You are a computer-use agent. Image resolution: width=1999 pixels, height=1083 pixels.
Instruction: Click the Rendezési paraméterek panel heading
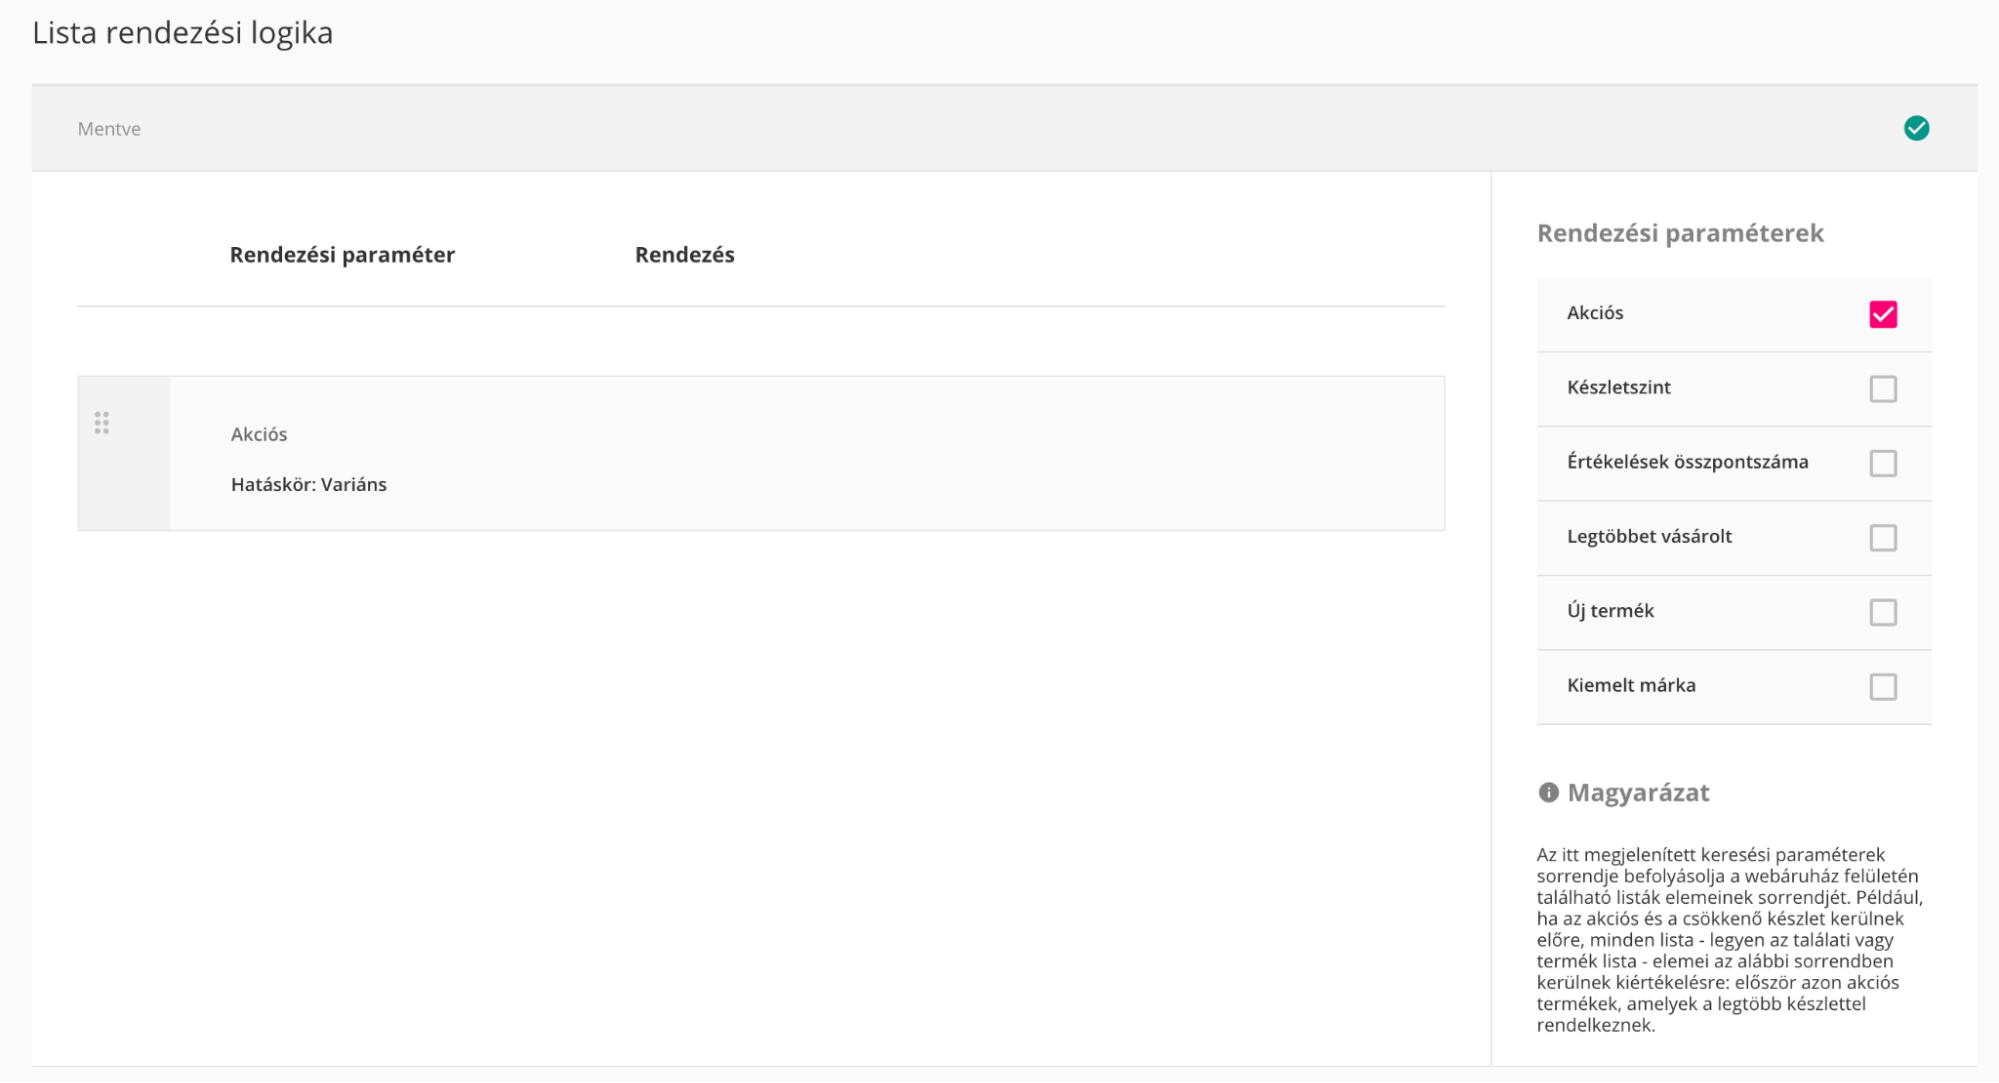coord(1679,233)
